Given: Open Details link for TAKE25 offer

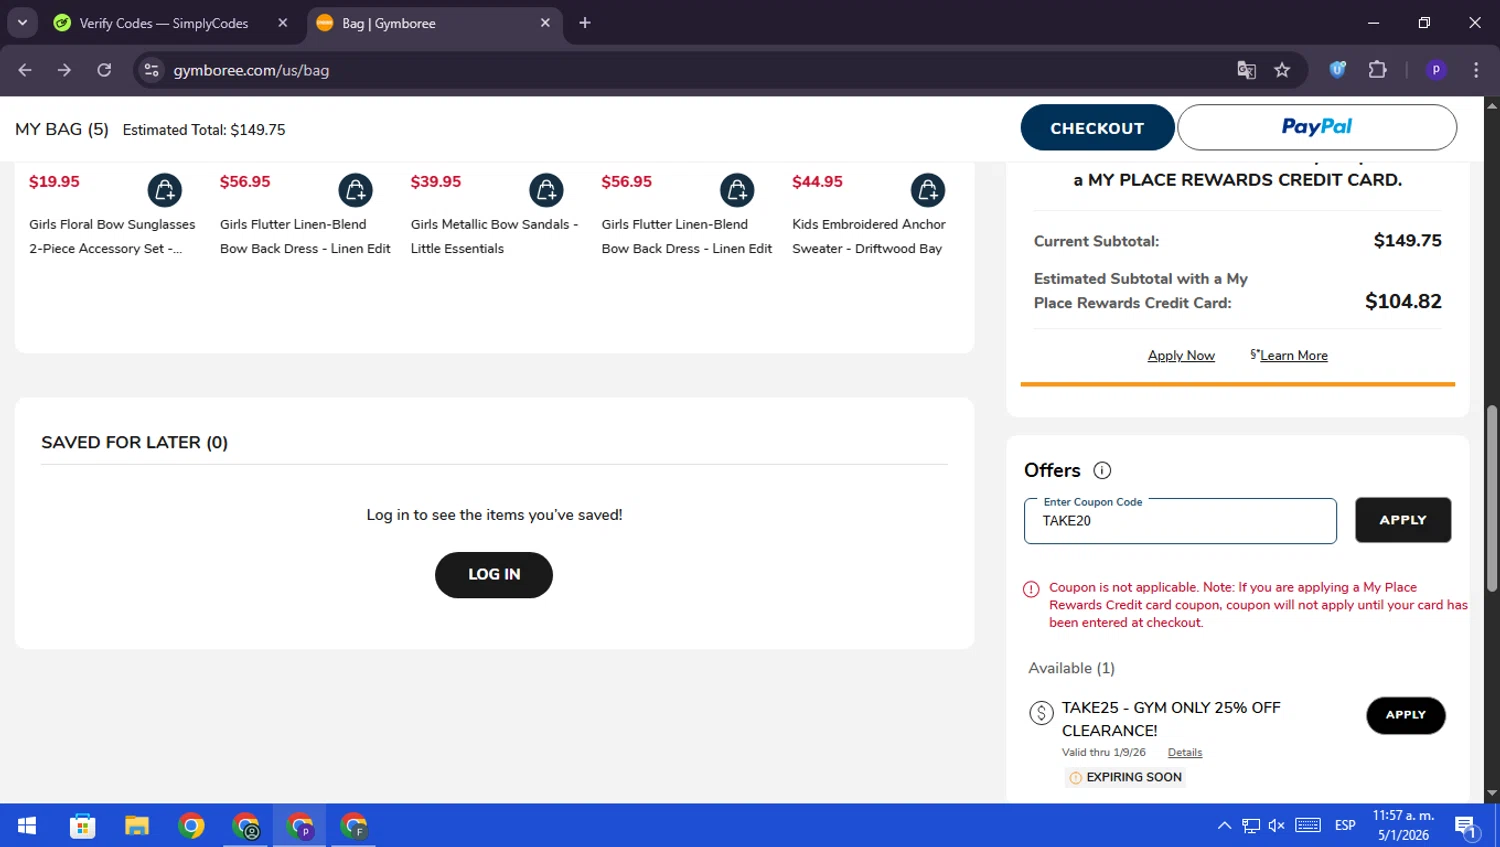Looking at the screenshot, I should click(1185, 753).
